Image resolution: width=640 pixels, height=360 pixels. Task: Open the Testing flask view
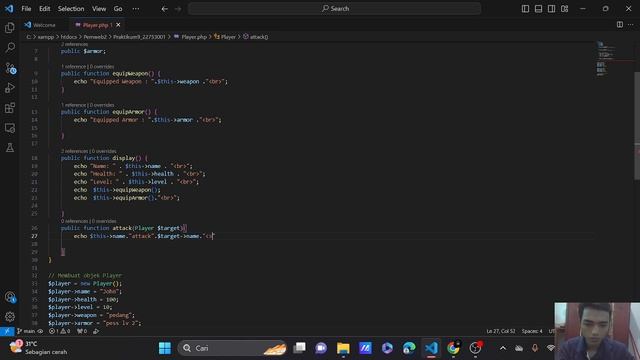coord(10,147)
